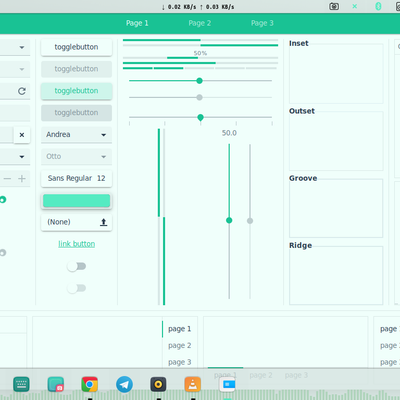The height and width of the screenshot is (400, 400).
Task: Click the teal X icon in the top bar
Action: pos(355,6)
